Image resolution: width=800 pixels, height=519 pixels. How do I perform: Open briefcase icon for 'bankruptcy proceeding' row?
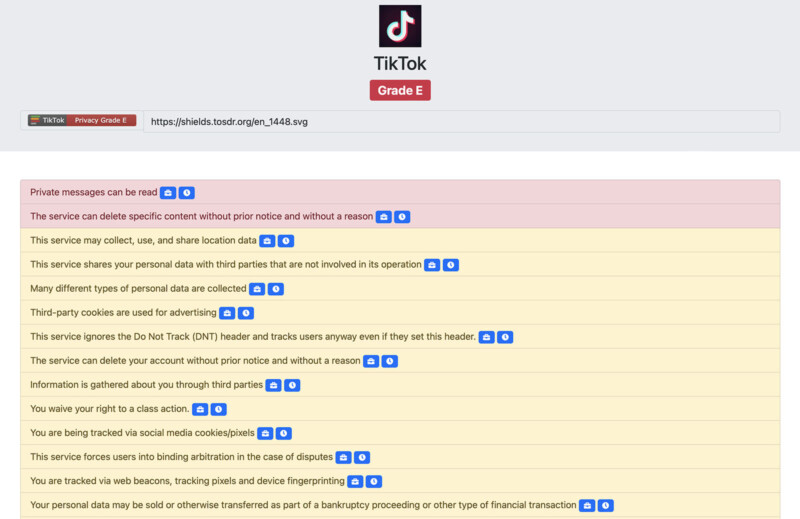[x=587, y=505]
